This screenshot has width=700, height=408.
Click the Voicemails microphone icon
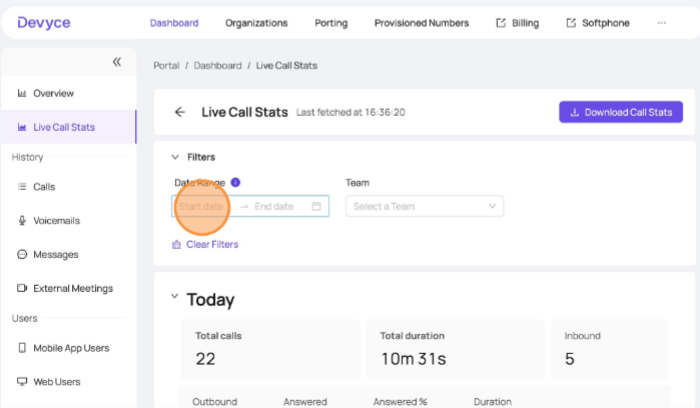tap(21, 221)
